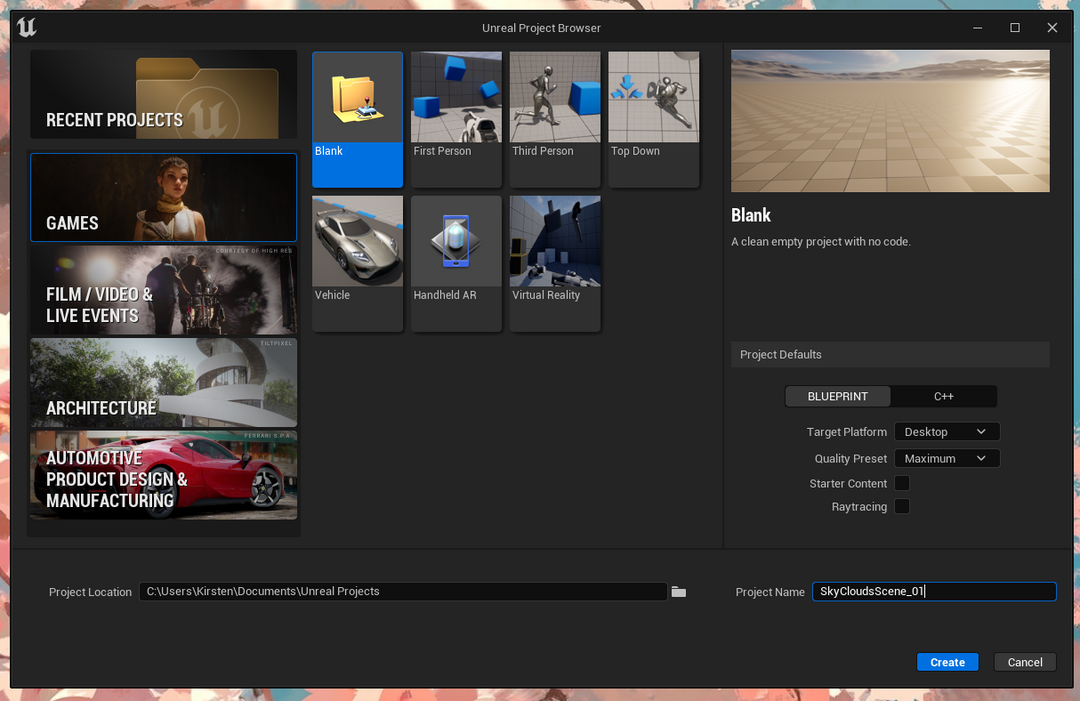
Task: Open the Target Platform dropdown
Action: coord(946,432)
